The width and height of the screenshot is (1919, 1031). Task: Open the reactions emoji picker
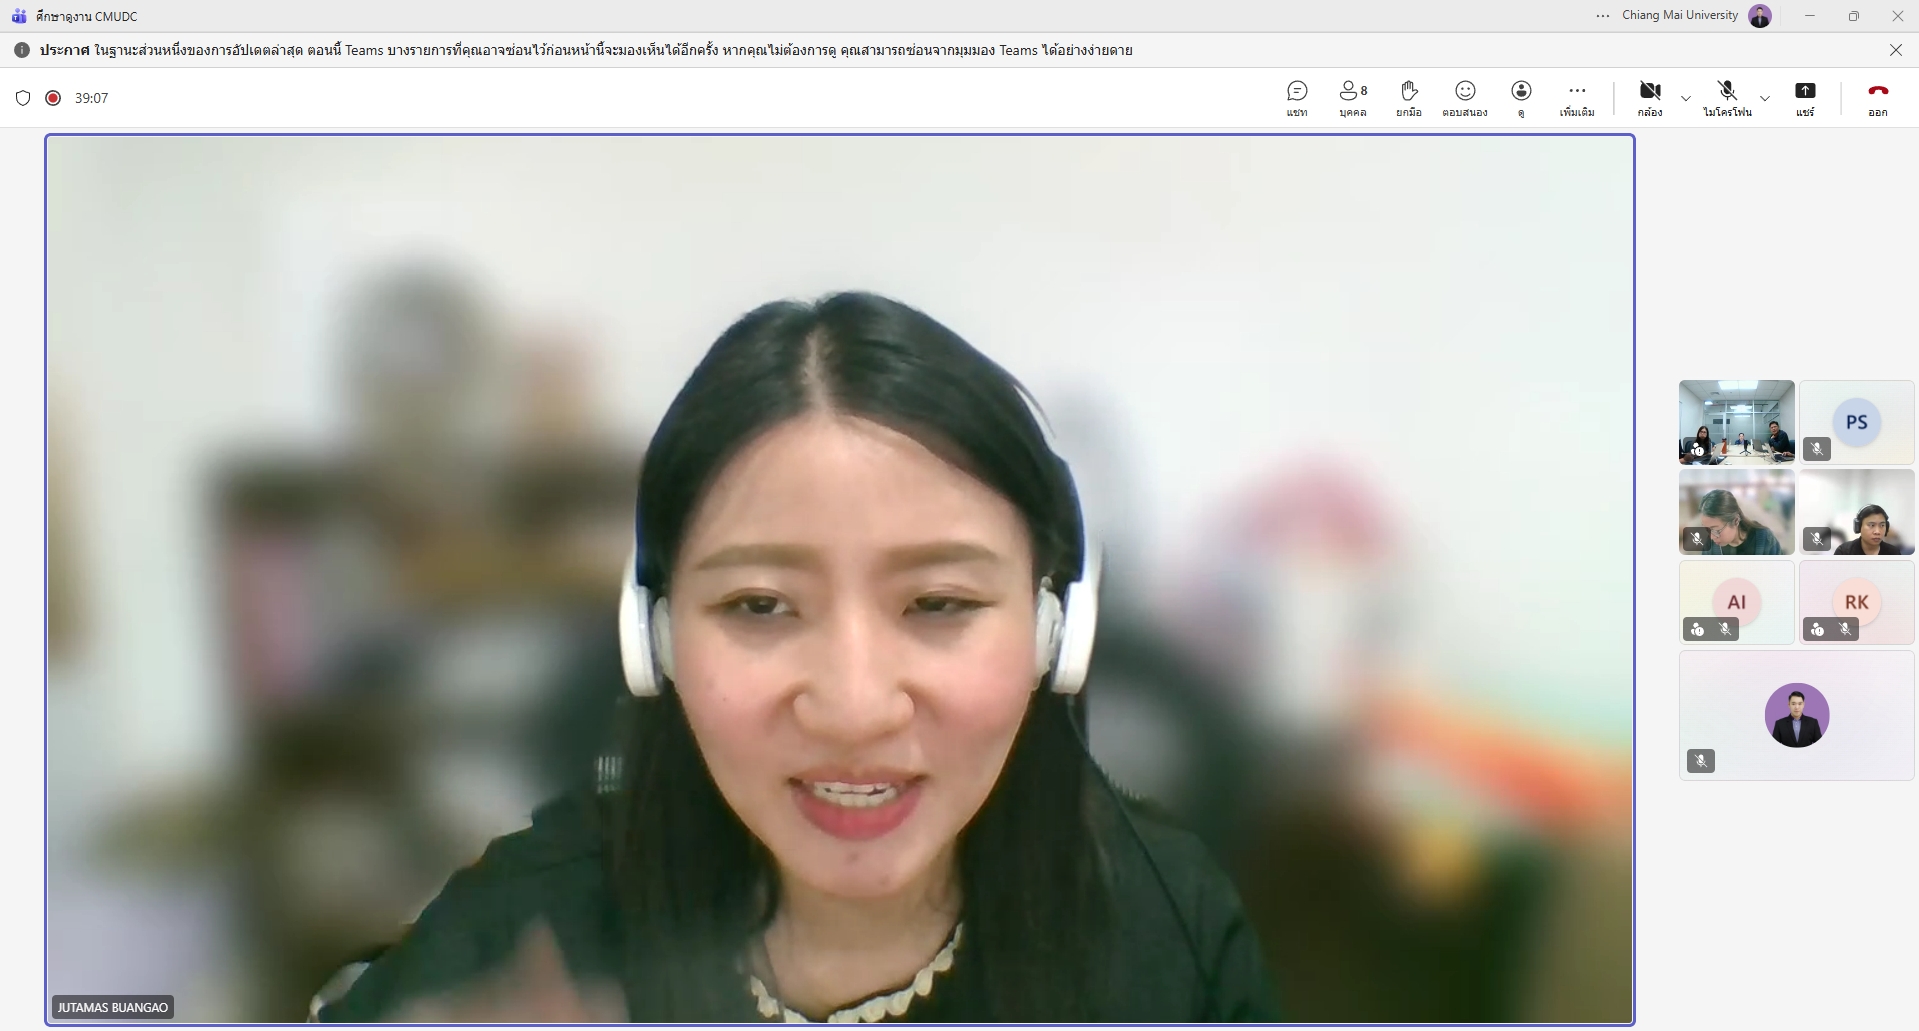click(1465, 98)
